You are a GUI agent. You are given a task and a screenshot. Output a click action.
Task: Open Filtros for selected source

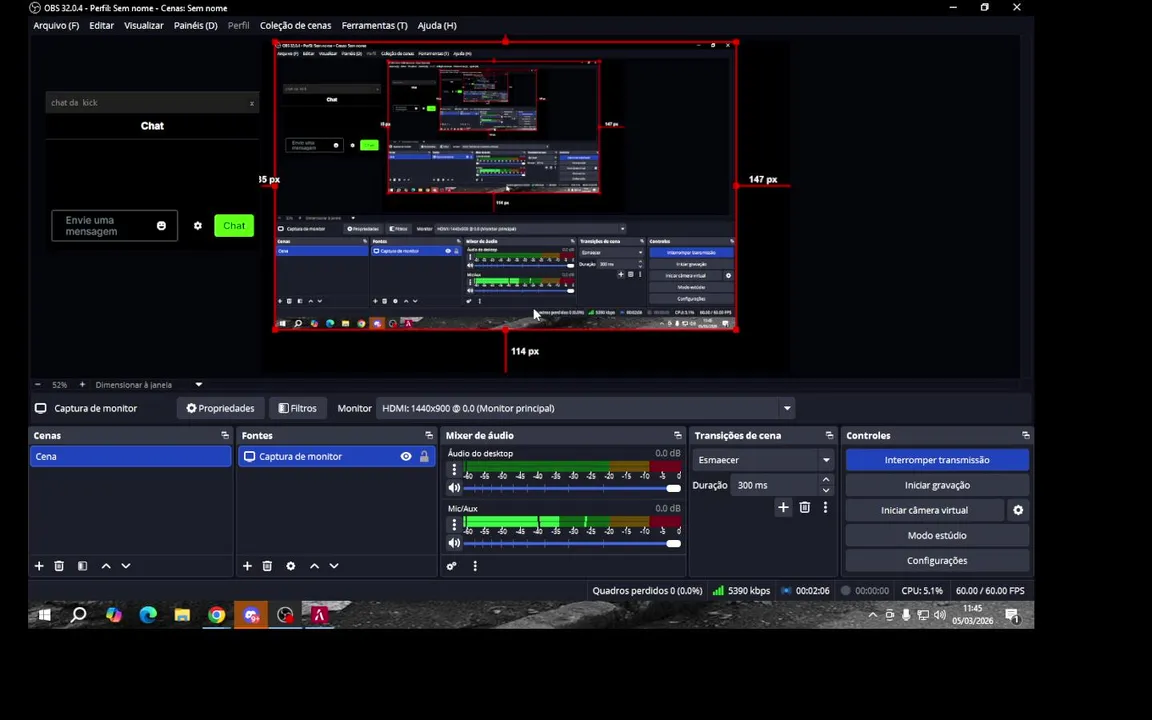tap(298, 408)
